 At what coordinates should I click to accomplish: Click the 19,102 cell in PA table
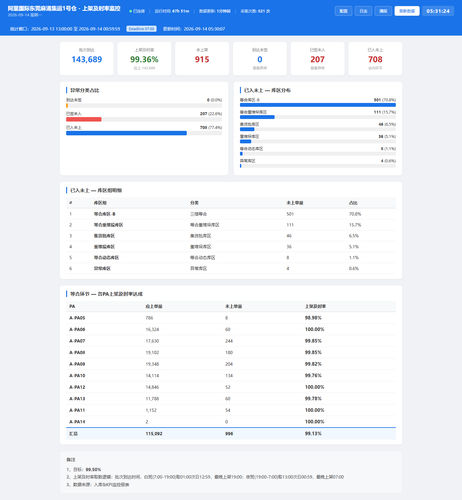152,352
